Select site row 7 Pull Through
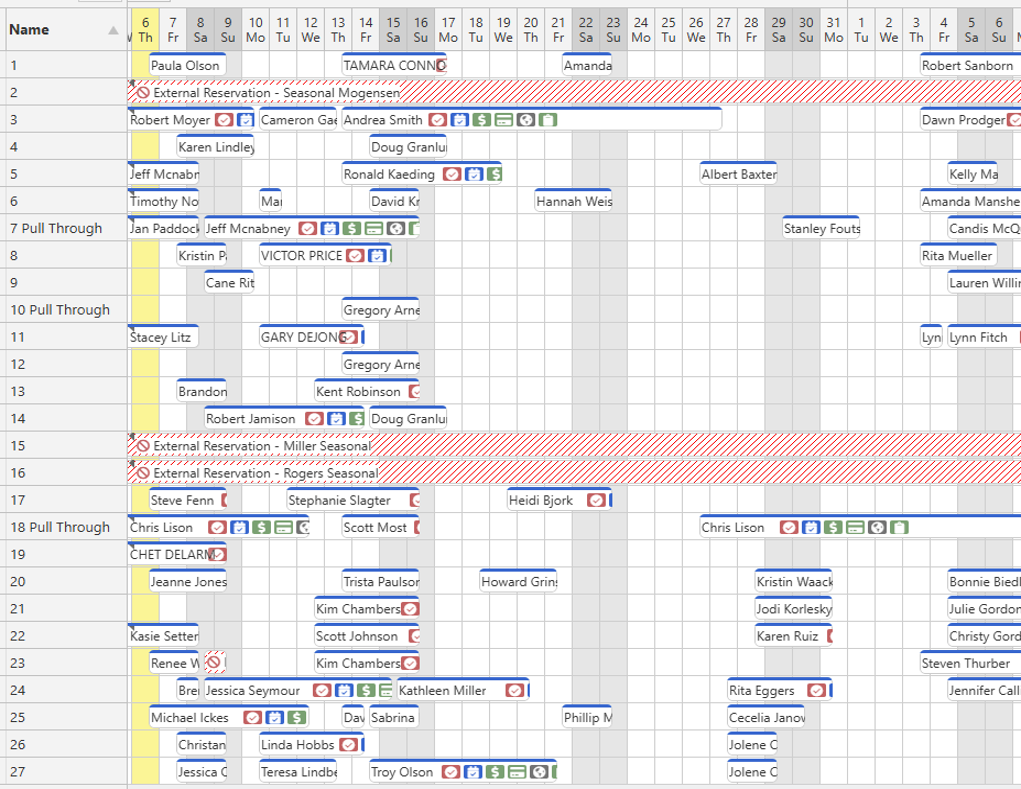1021x789 pixels. click(x=64, y=228)
